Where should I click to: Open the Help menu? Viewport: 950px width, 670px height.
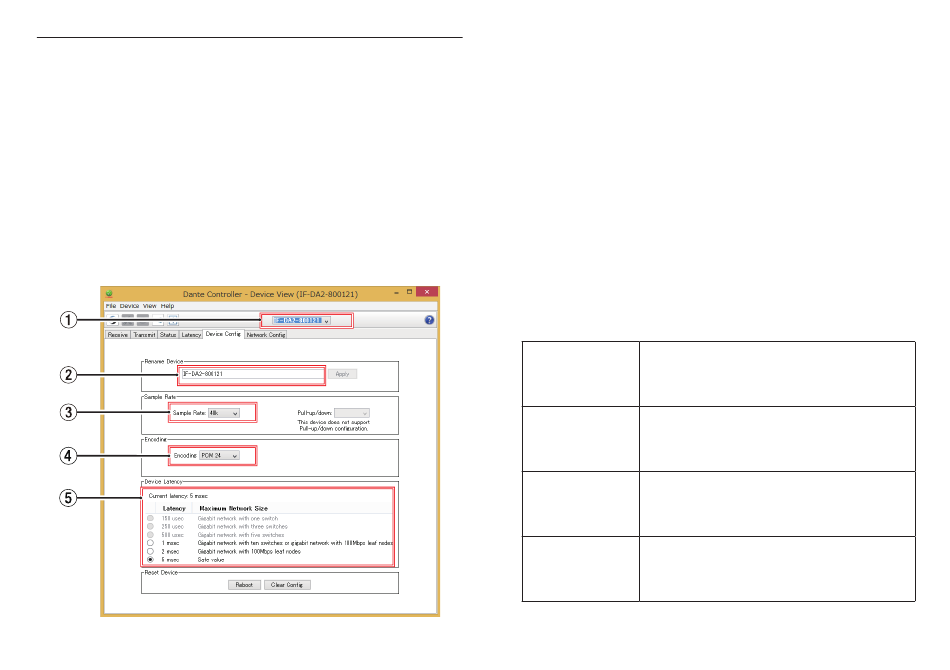tap(167, 306)
